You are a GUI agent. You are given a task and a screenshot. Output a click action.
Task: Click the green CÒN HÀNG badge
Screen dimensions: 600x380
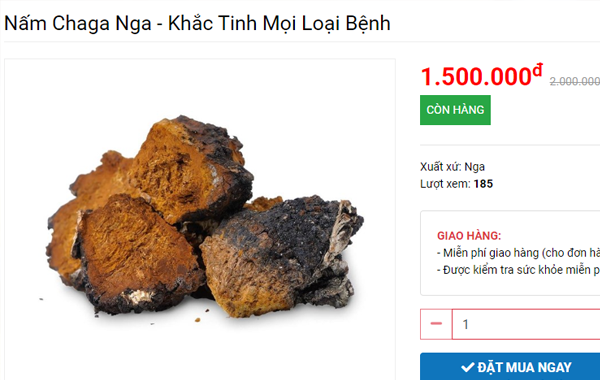pyautogui.click(x=455, y=110)
